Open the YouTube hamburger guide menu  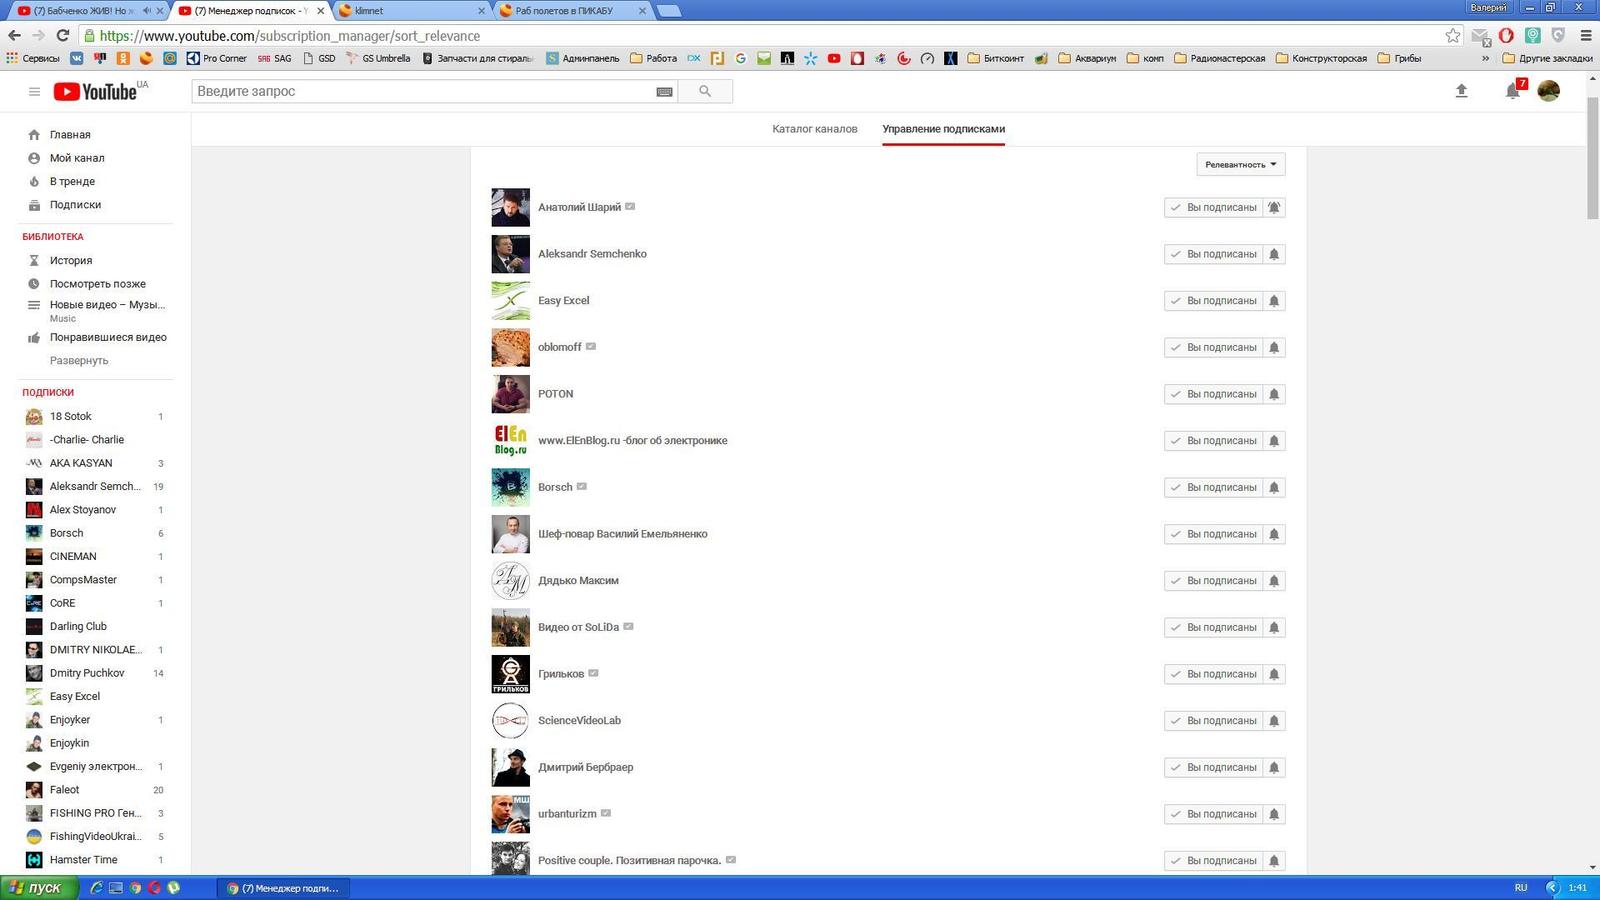(x=34, y=91)
